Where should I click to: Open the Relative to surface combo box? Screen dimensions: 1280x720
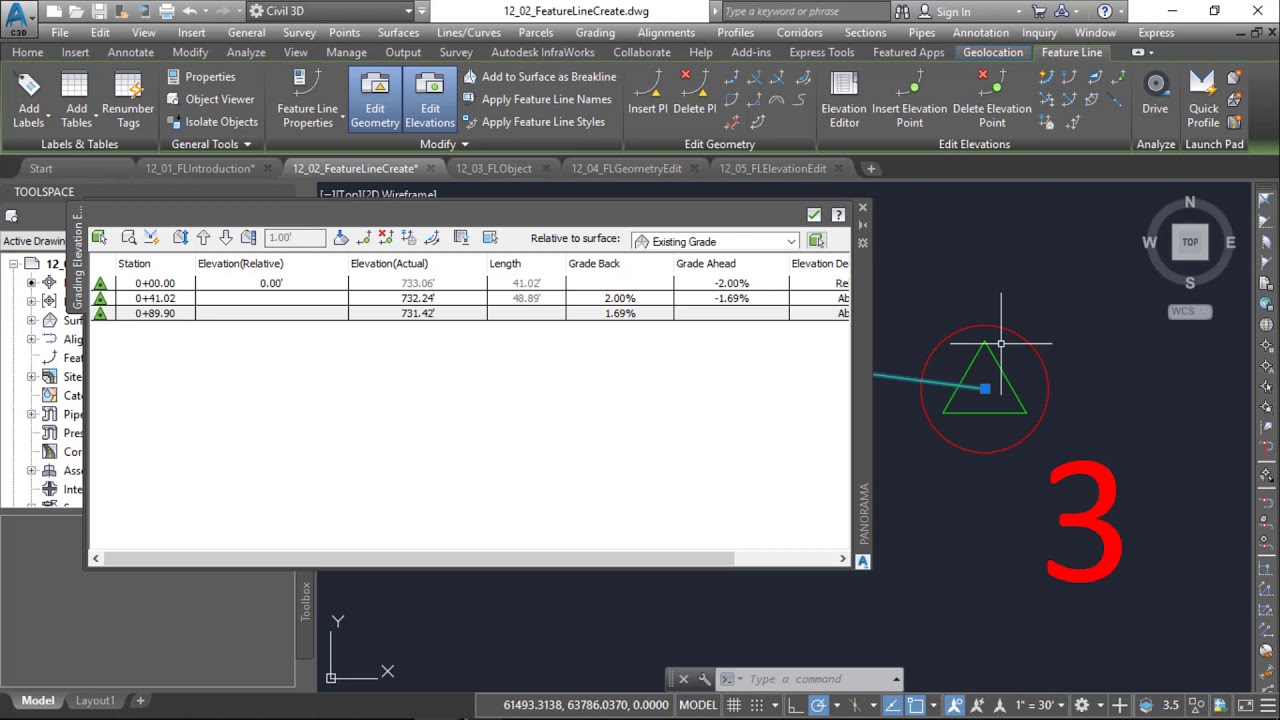[714, 241]
